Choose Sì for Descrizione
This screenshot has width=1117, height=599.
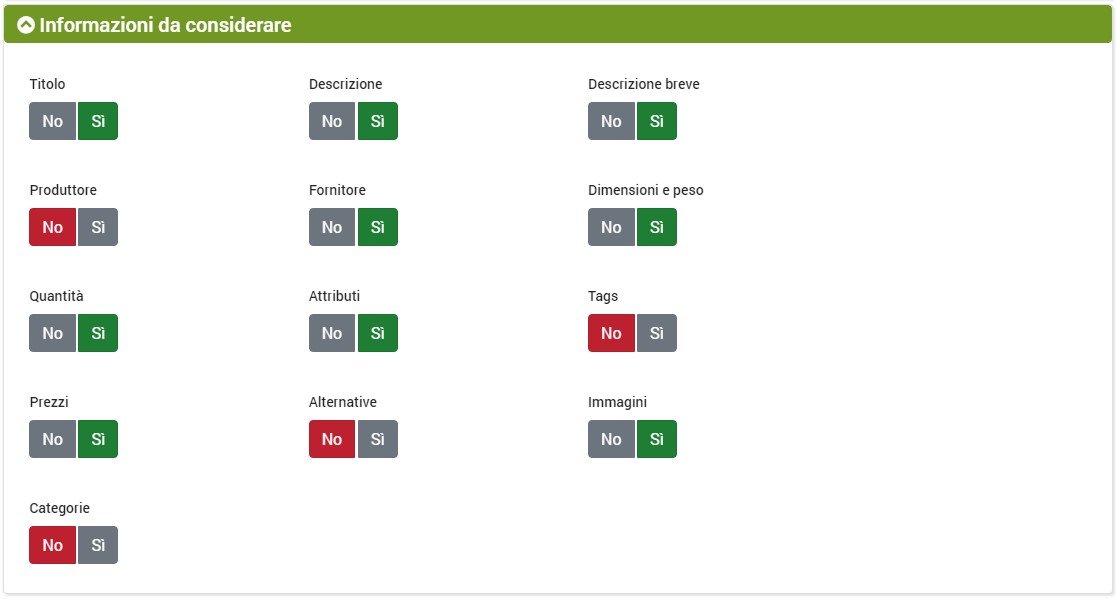click(x=377, y=121)
